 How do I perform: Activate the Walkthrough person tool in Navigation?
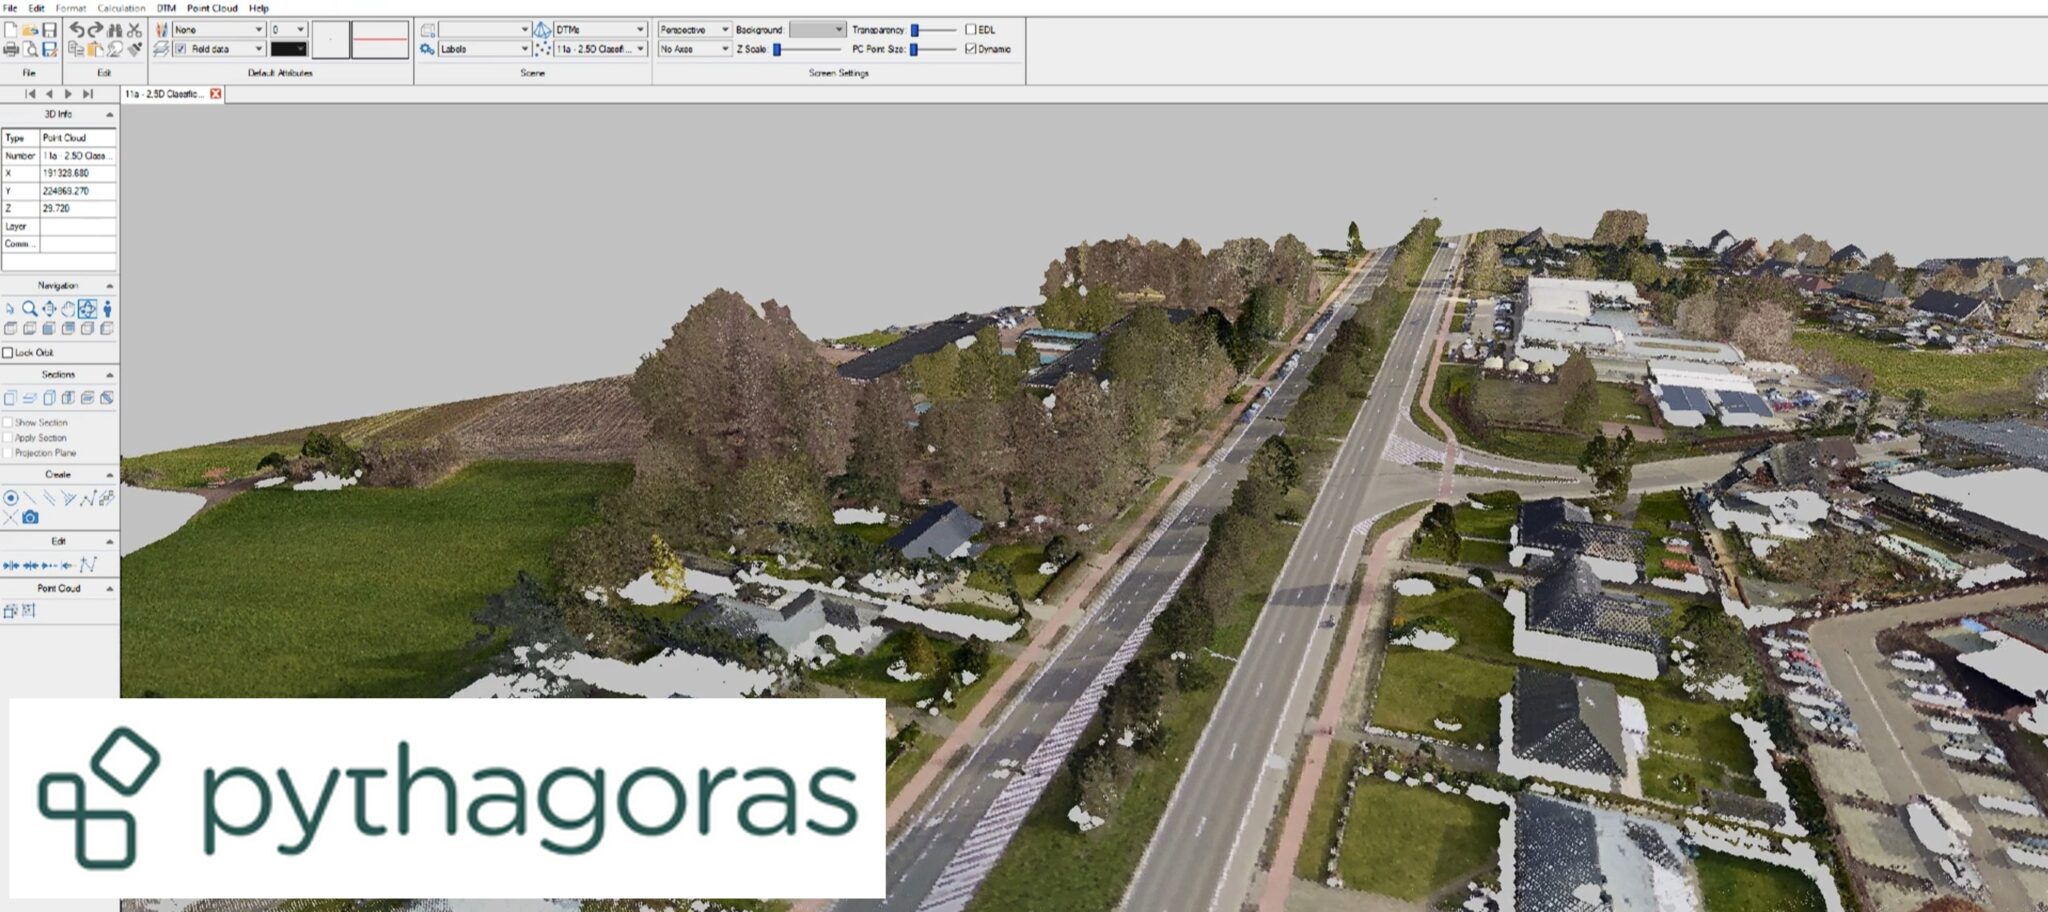(107, 308)
